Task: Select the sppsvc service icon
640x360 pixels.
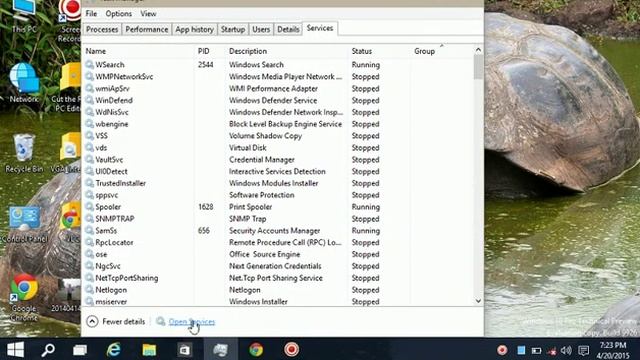Action: point(89,195)
